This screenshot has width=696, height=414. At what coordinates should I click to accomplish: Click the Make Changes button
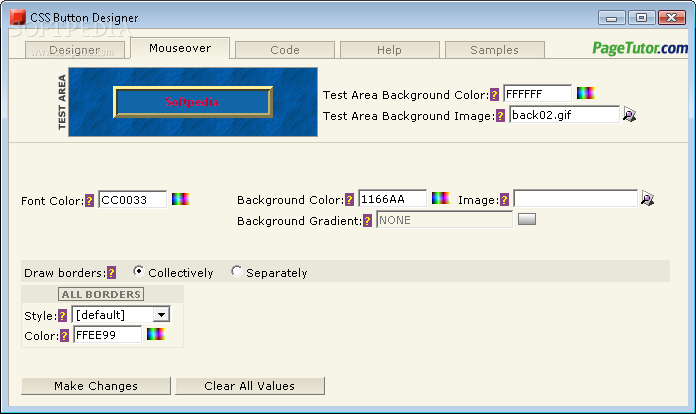96,386
